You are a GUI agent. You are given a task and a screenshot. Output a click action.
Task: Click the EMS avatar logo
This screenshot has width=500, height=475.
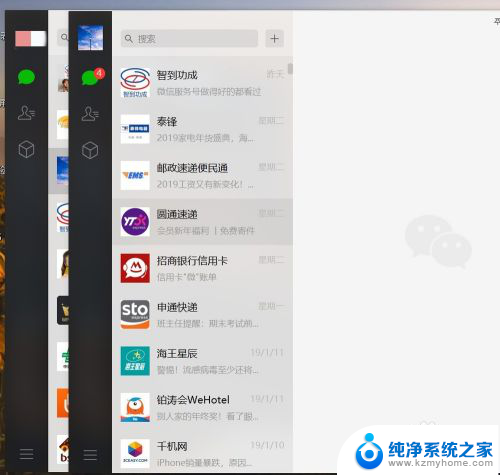click(135, 175)
